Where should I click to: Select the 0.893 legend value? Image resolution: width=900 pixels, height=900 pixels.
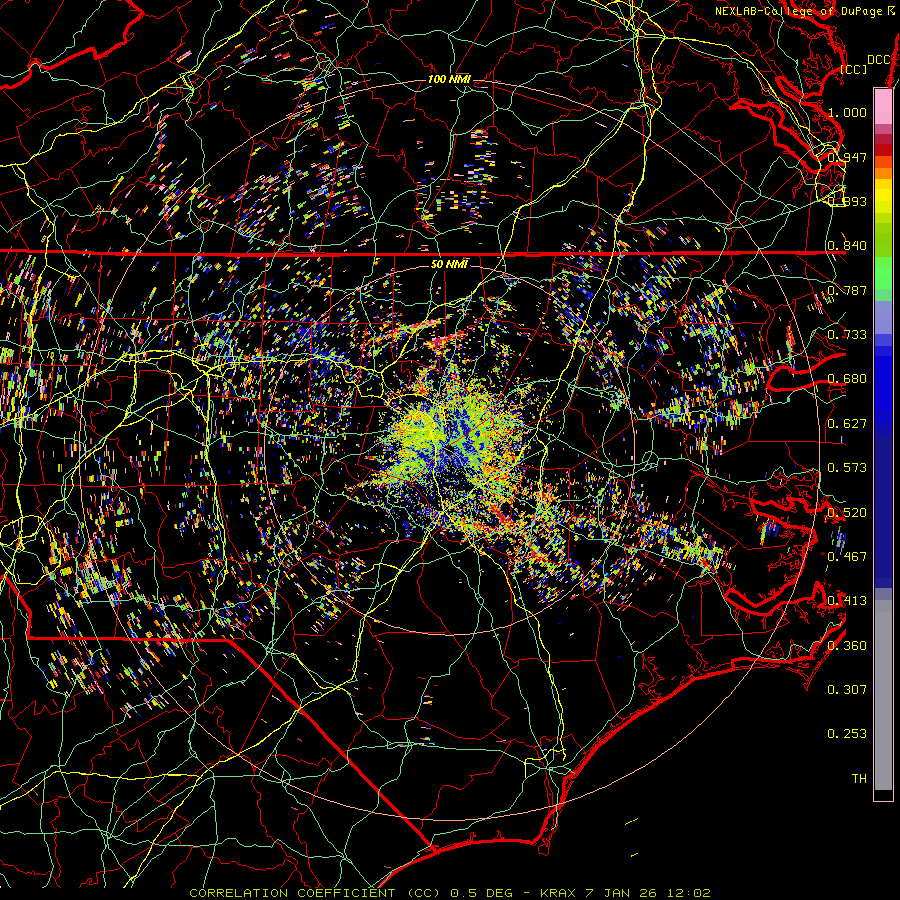click(x=847, y=201)
